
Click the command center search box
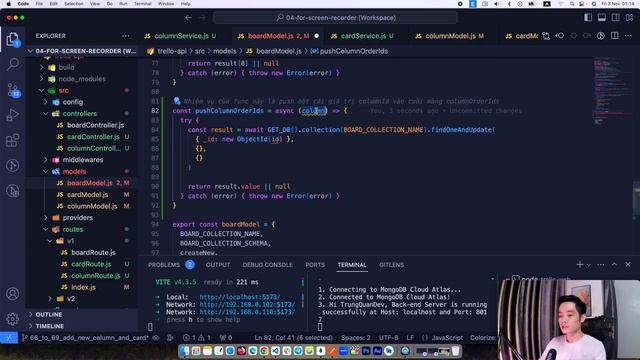(335, 18)
